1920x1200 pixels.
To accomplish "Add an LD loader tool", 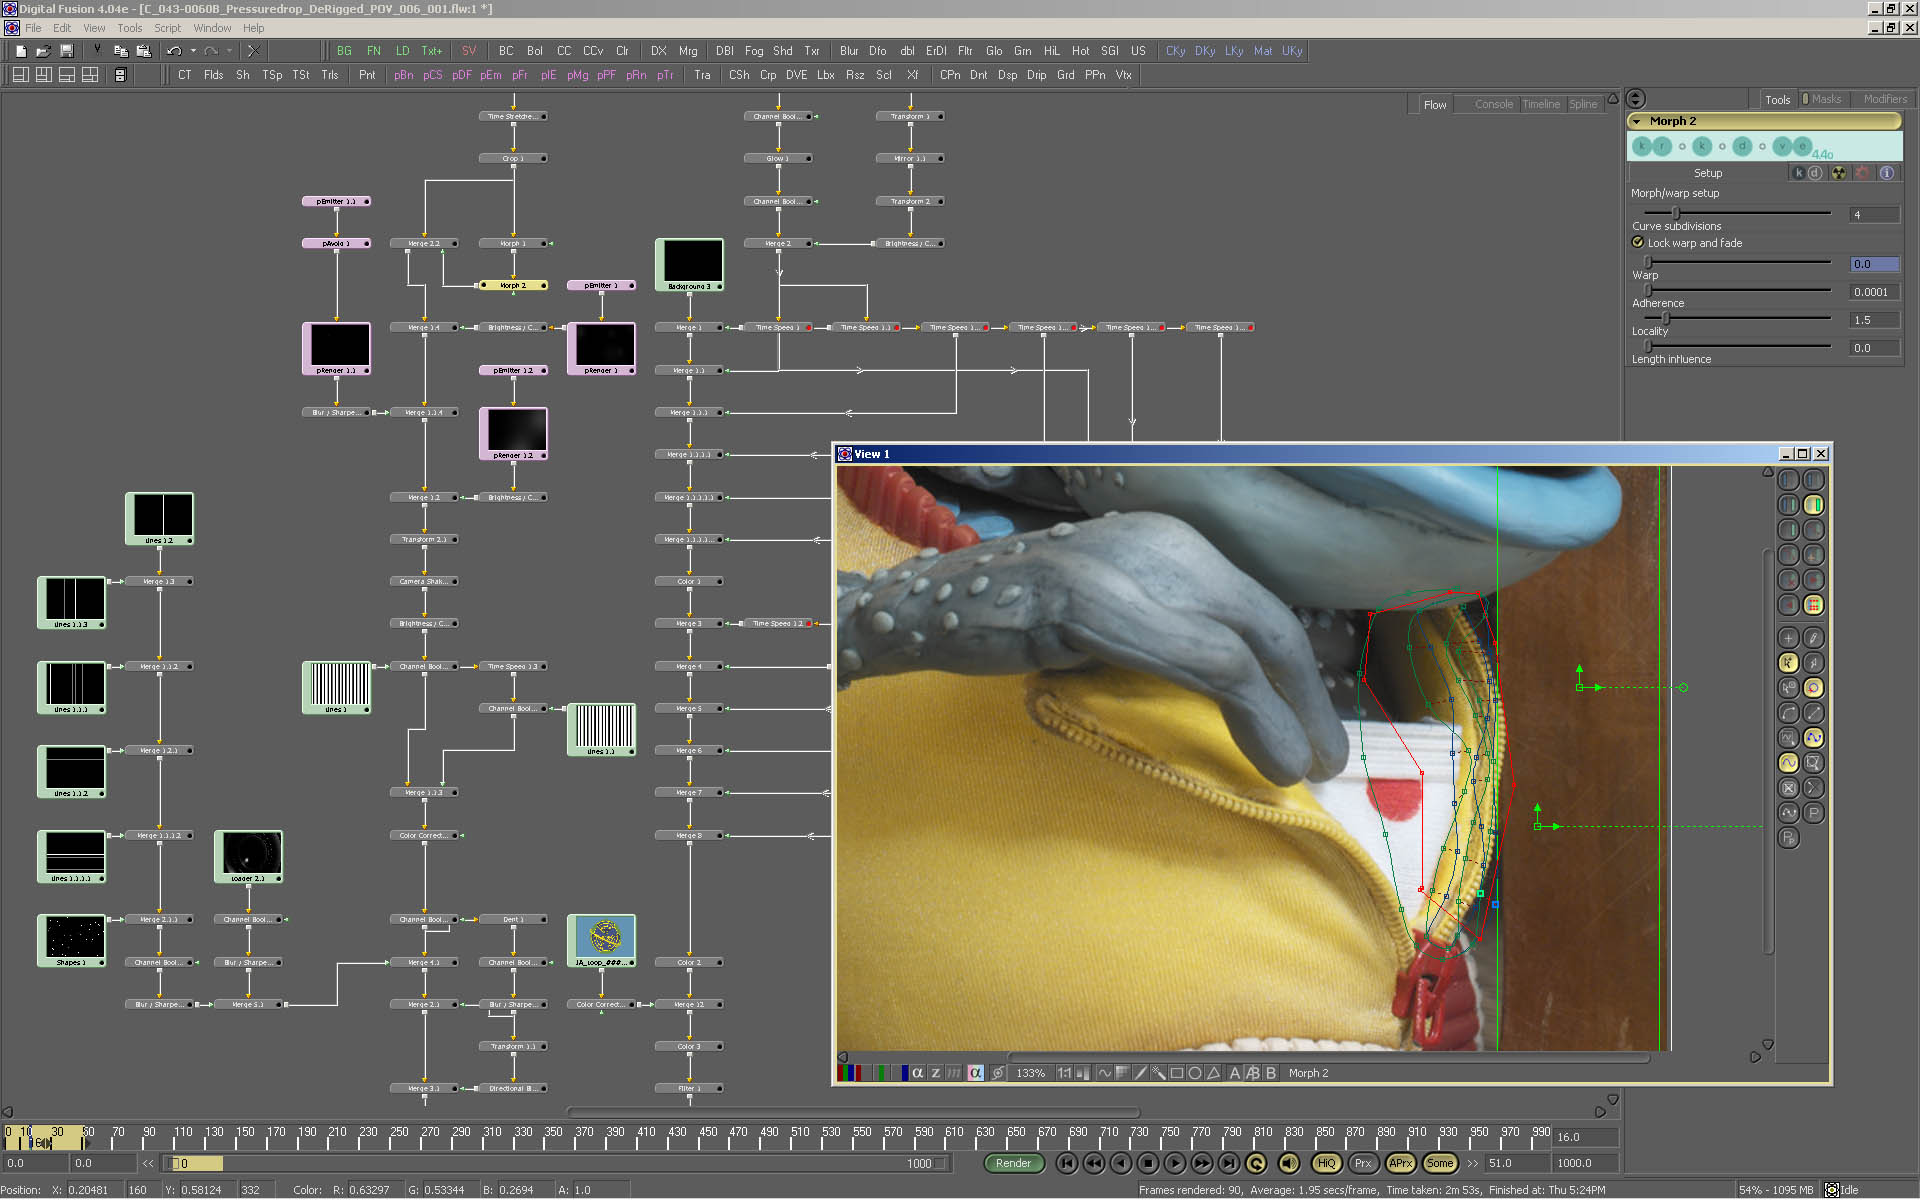I will click(402, 51).
